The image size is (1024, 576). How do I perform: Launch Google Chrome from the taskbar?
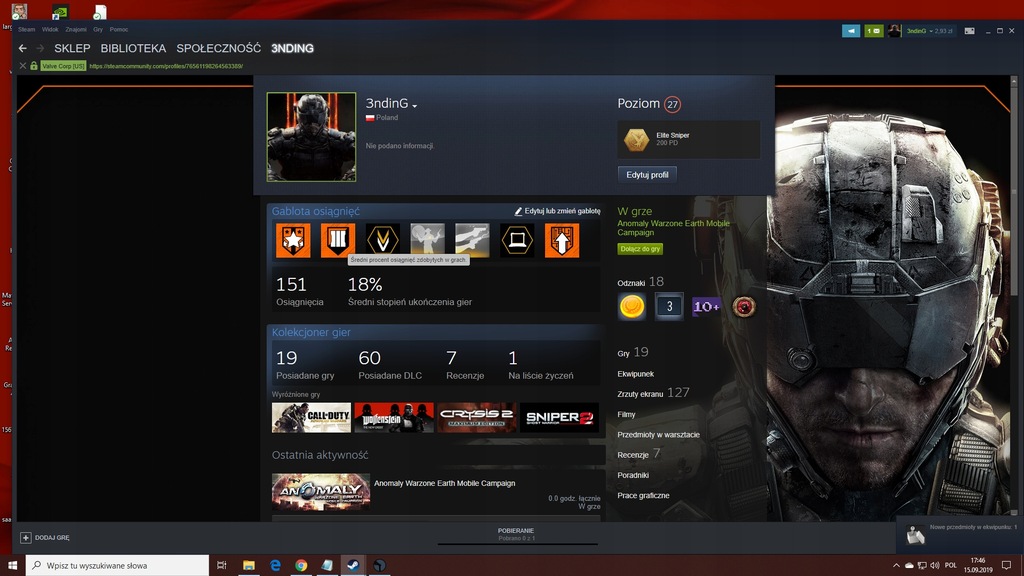(x=301, y=565)
